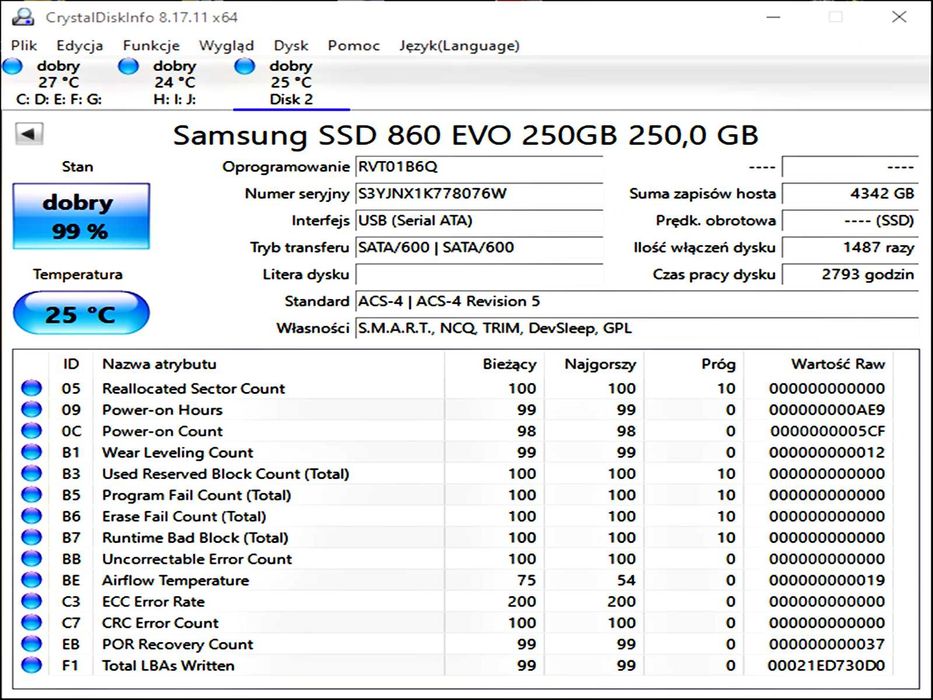Image resolution: width=933 pixels, height=700 pixels.
Task: Click rotation rate value ---- (SSD)
Action: tap(850, 221)
